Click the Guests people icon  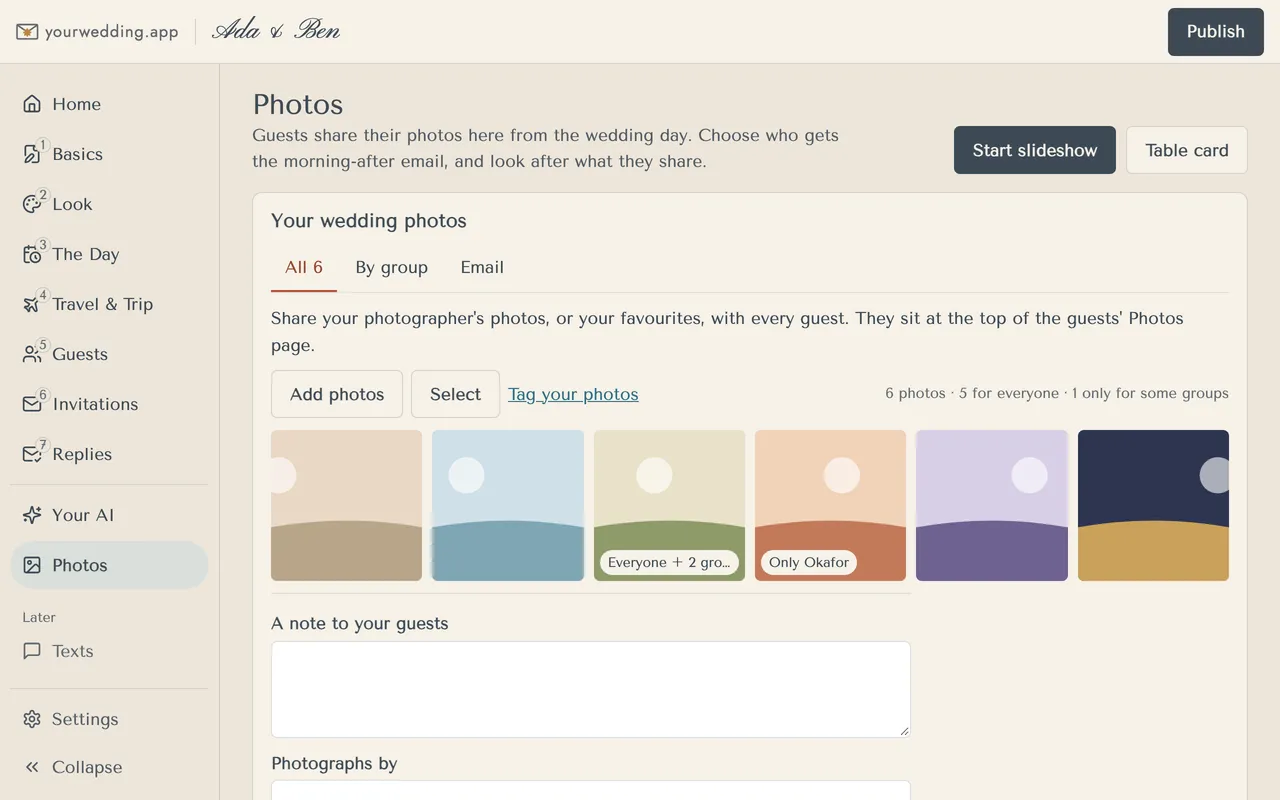[32, 354]
